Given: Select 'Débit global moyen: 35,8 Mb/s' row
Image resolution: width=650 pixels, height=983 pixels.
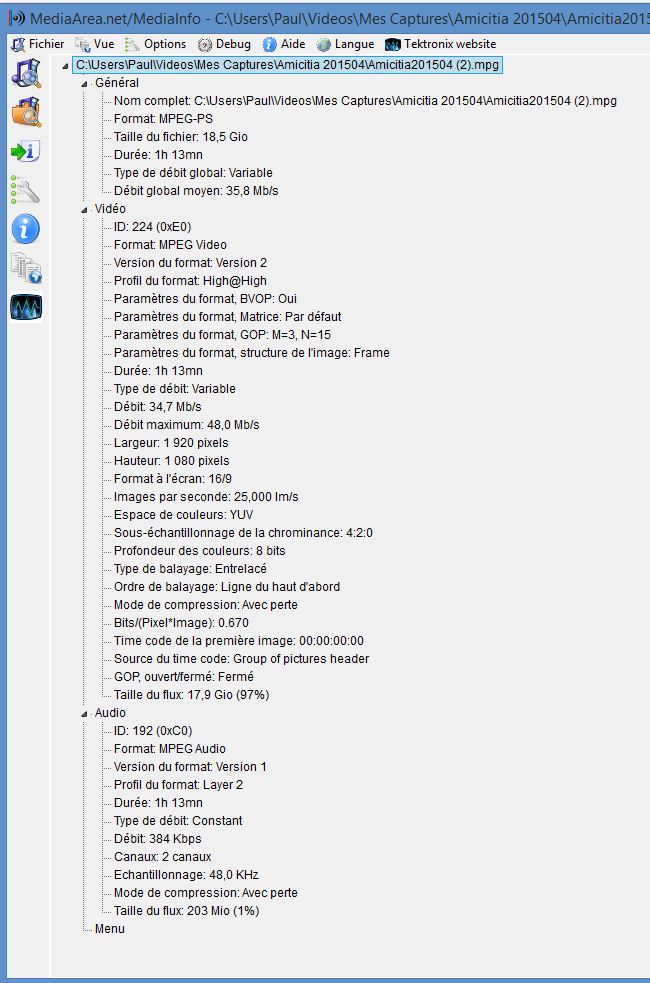Looking at the screenshot, I should click(x=196, y=191).
